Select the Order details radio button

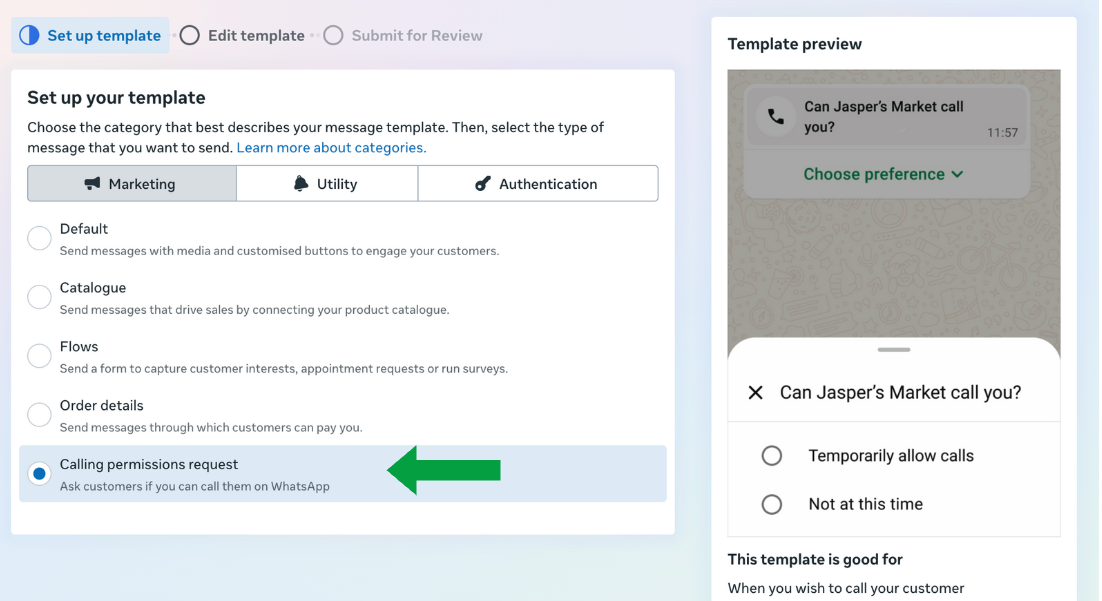pyautogui.click(x=39, y=415)
